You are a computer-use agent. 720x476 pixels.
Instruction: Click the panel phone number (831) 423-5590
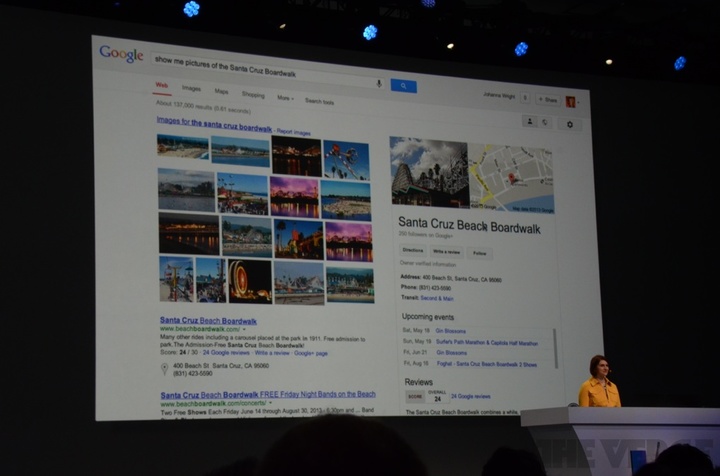434,288
